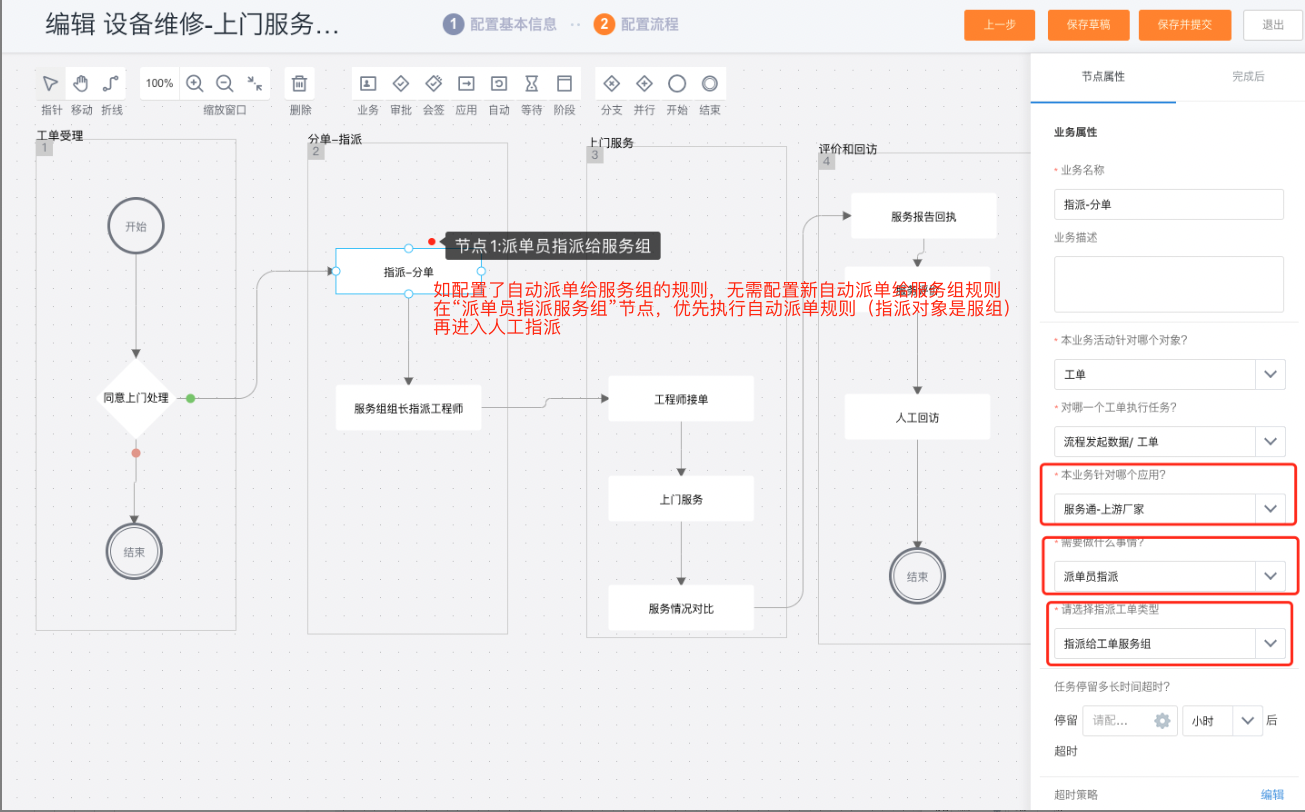Open the 小时 time unit dropdown
Viewport: 1305px width, 812px height.
(1222, 721)
